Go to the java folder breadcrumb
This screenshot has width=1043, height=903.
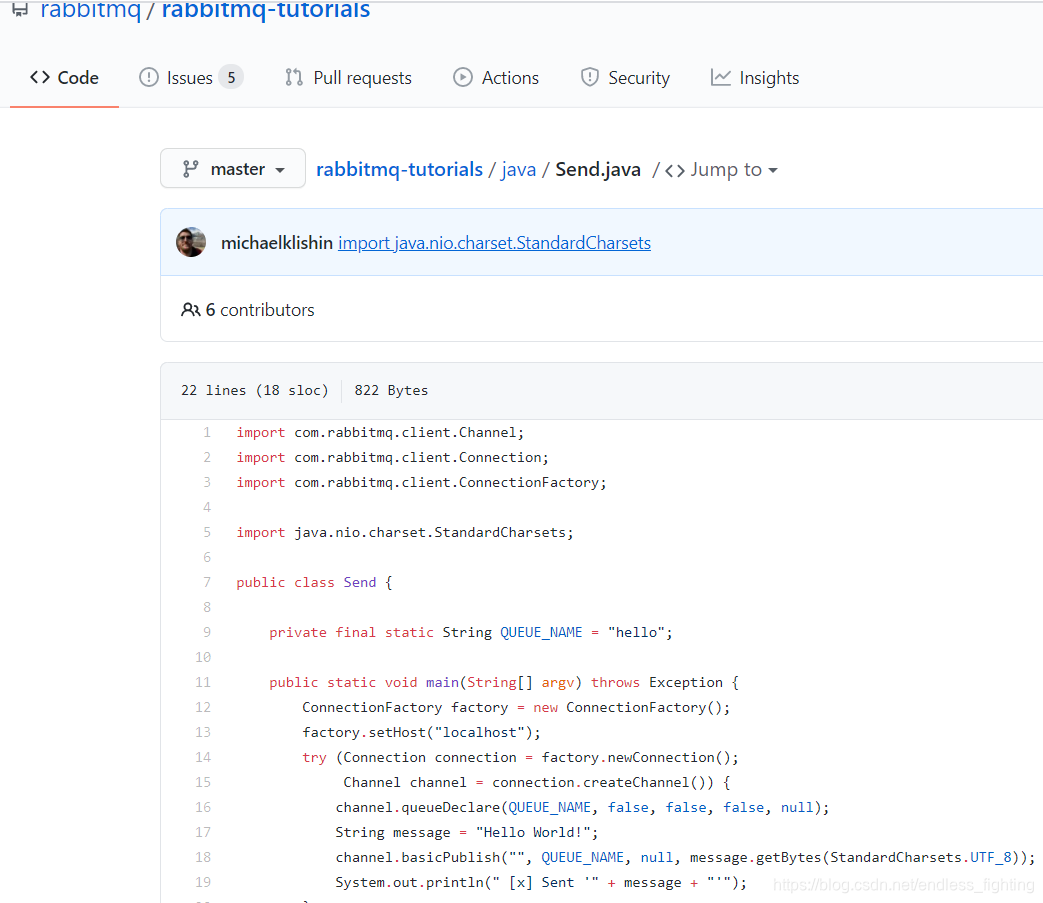[518, 170]
